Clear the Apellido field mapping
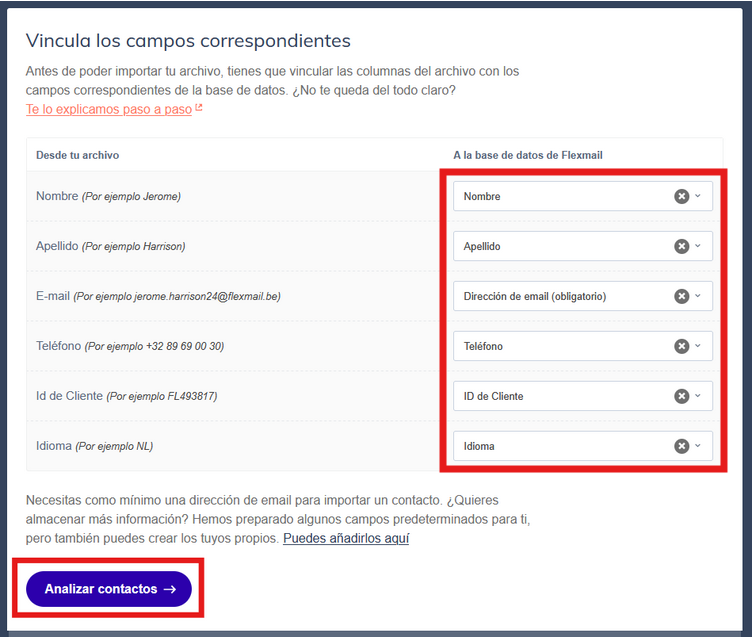Image resolution: width=754 pixels, height=639 pixels. 681,246
